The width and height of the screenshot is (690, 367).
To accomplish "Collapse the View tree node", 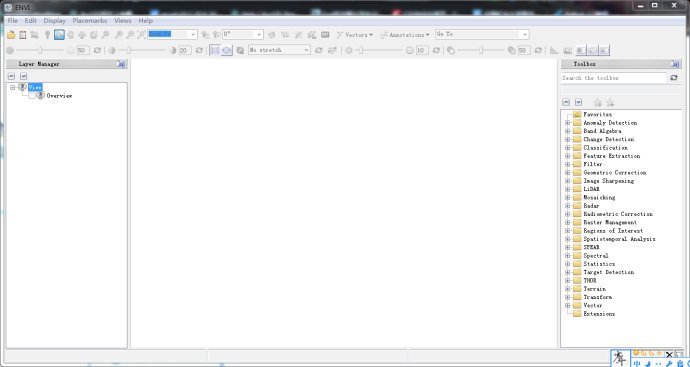I will coord(13,88).
